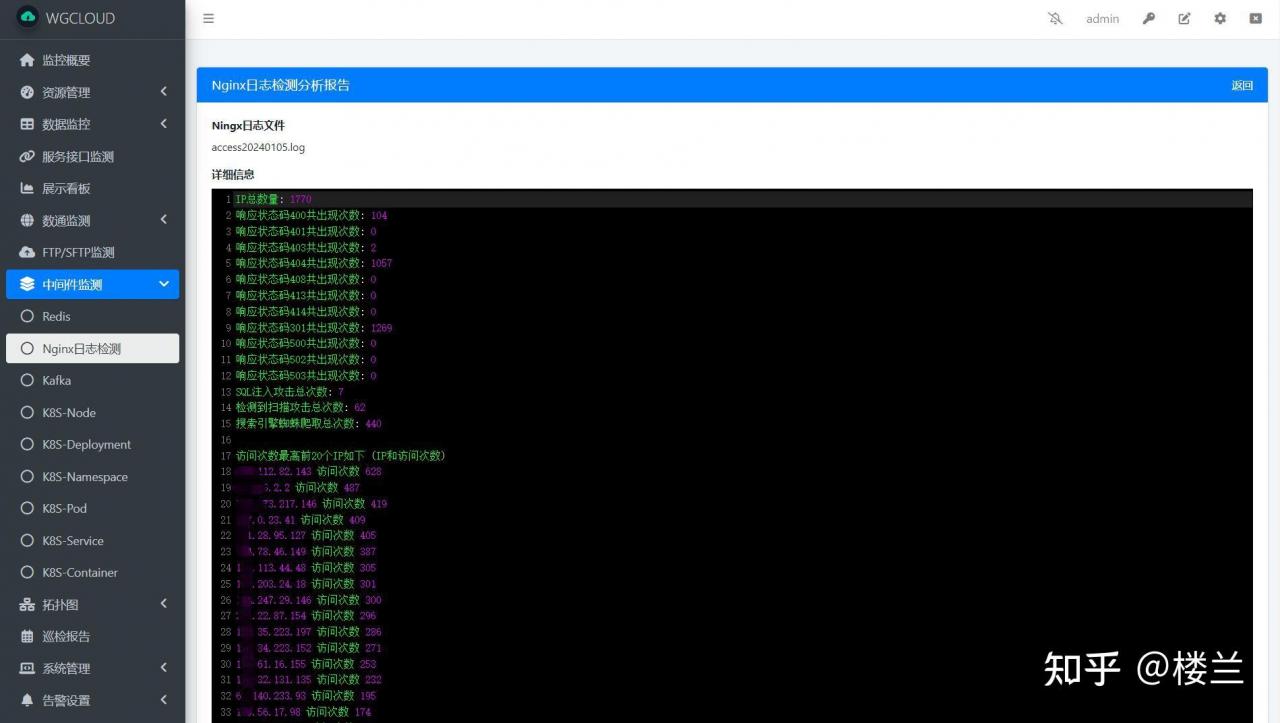Click the table icon beside 数据监控

click(x=27, y=124)
